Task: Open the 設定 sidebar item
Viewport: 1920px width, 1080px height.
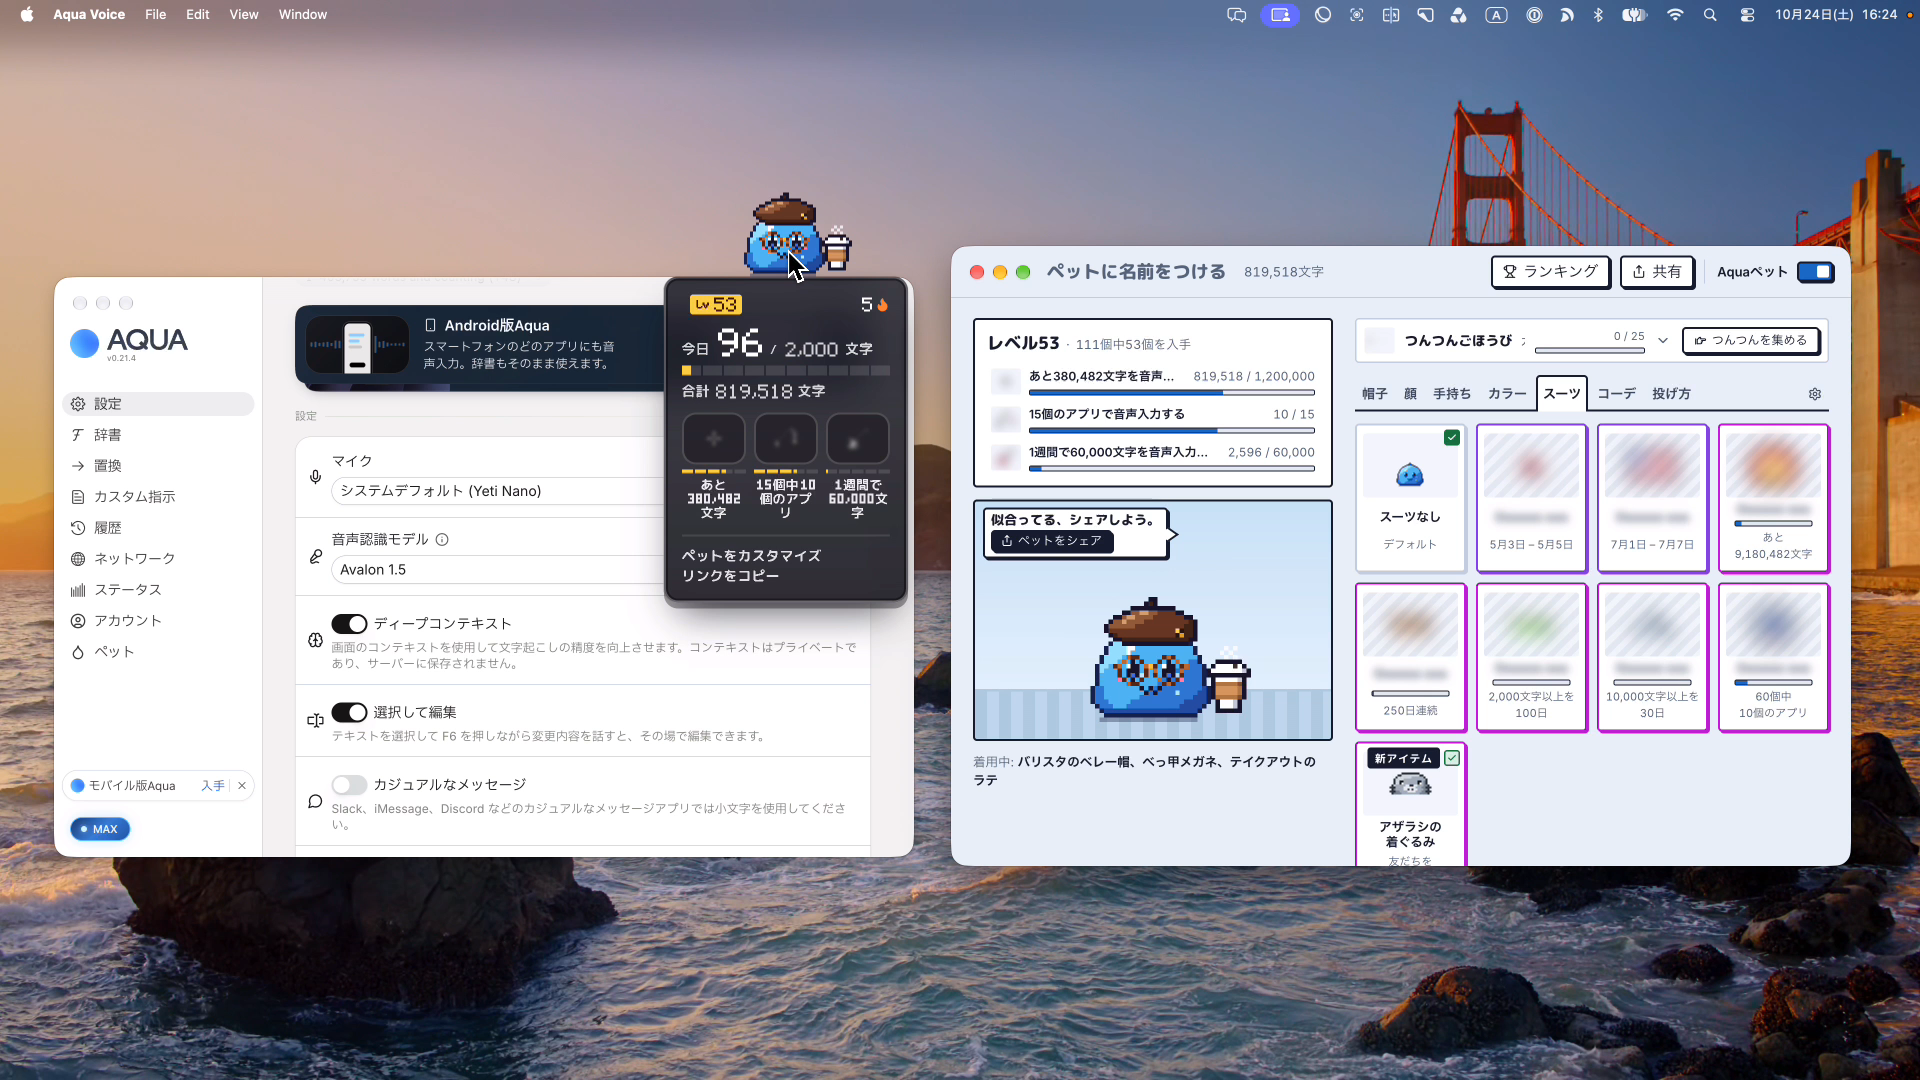Action: coord(158,404)
